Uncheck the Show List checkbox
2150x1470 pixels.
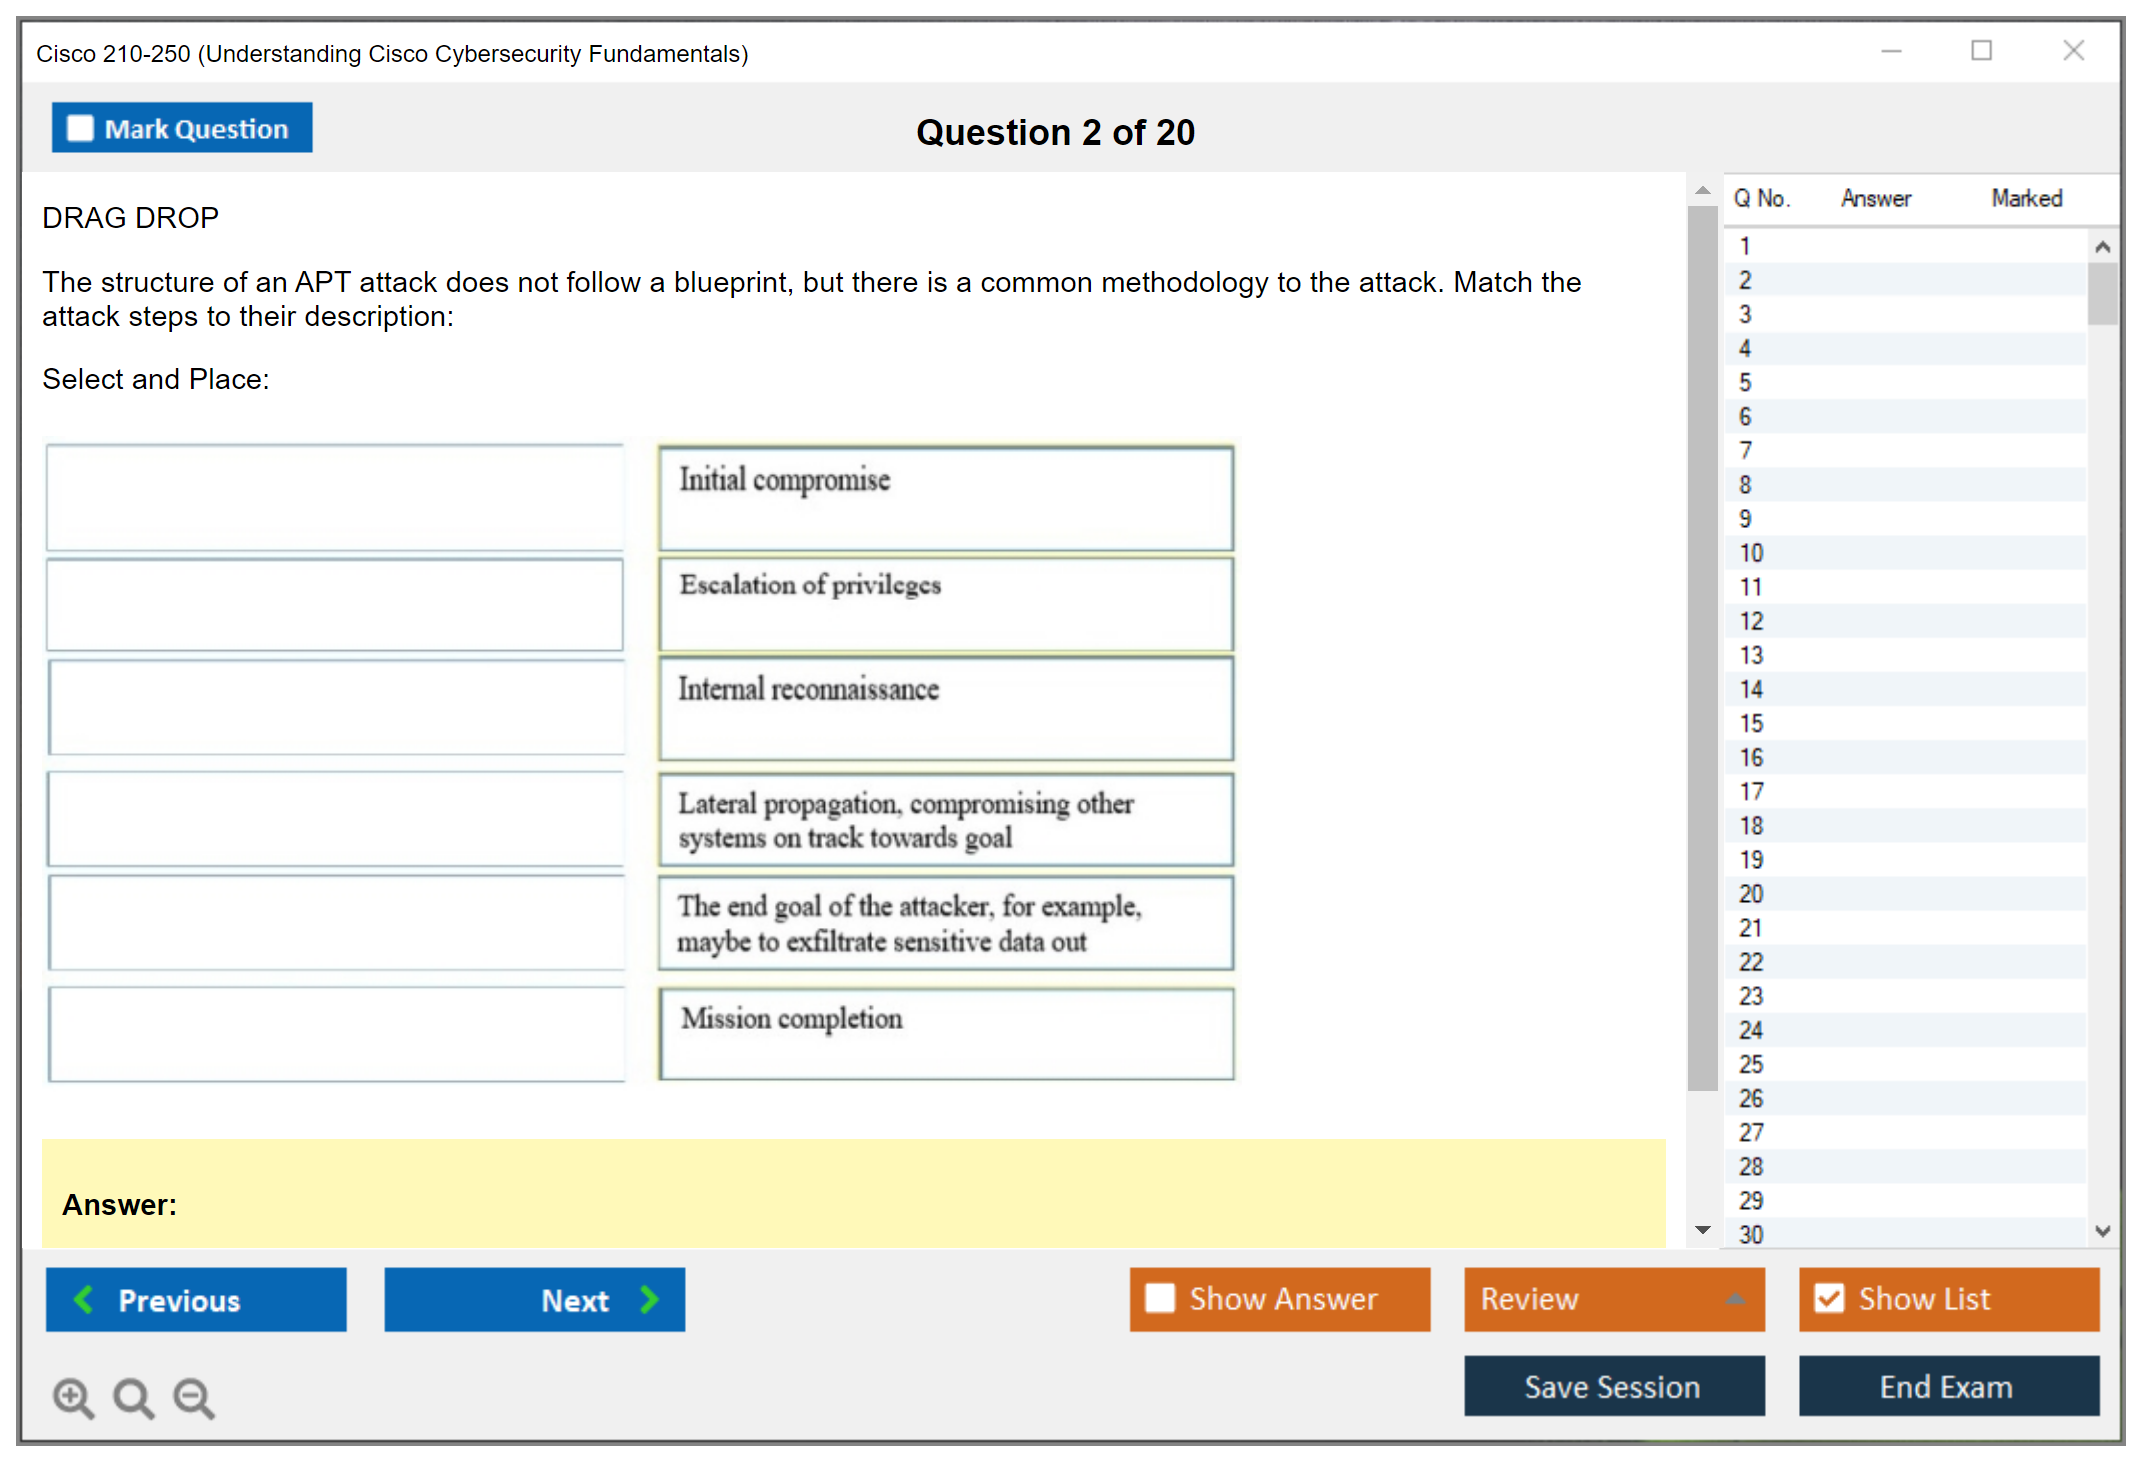pyautogui.click(x=1829, y=1298)
